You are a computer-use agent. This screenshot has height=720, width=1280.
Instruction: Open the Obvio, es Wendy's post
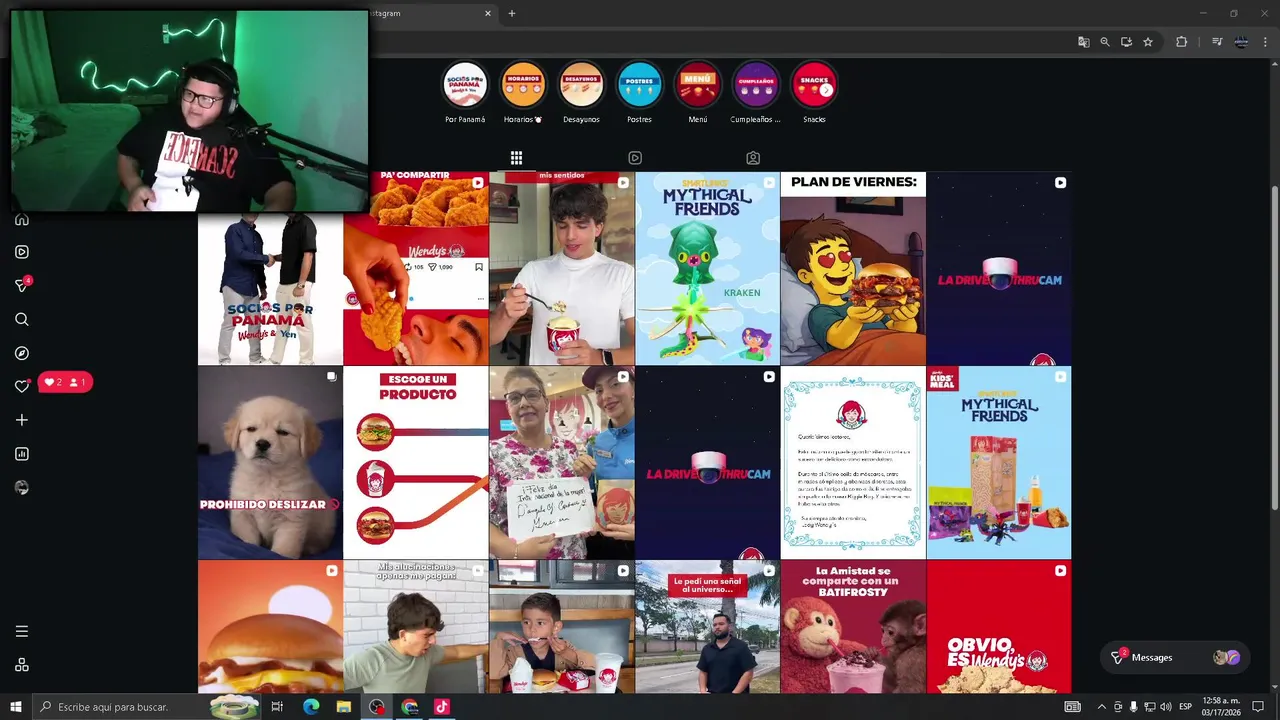coord(999,626)
